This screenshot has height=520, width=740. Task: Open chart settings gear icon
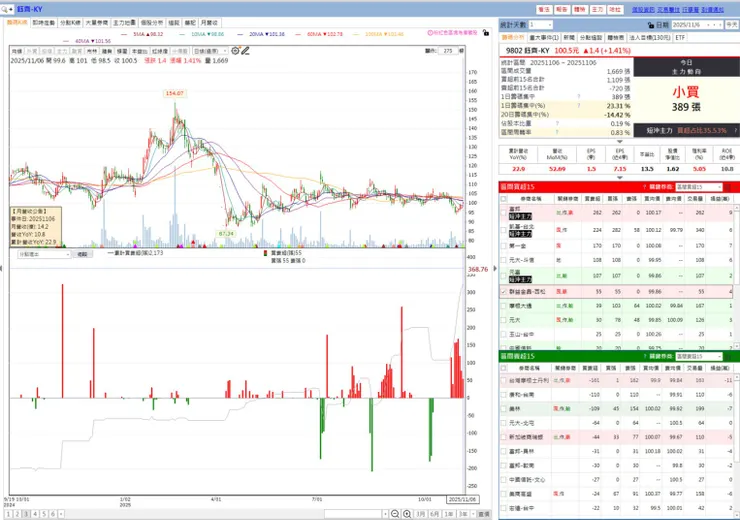coord(235,50)
